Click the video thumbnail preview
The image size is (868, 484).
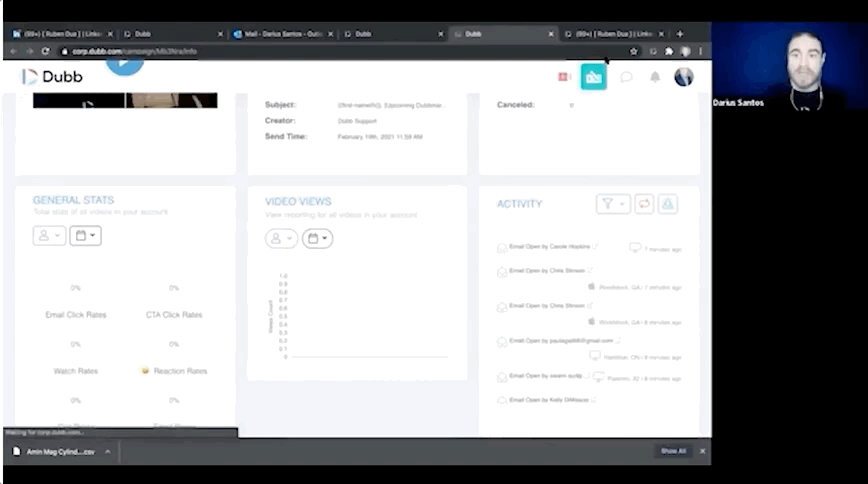[125, 100]
